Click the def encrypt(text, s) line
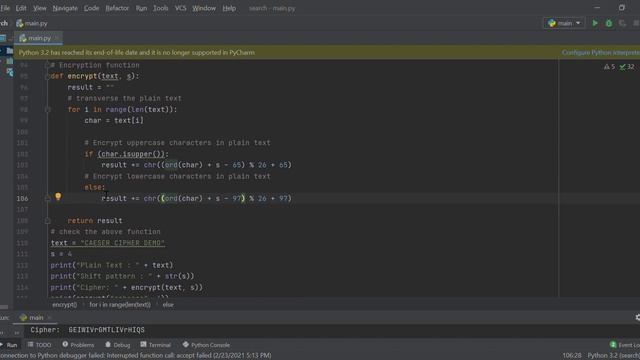The width and height of the screenshot is (640, 360). coord(95,76)
